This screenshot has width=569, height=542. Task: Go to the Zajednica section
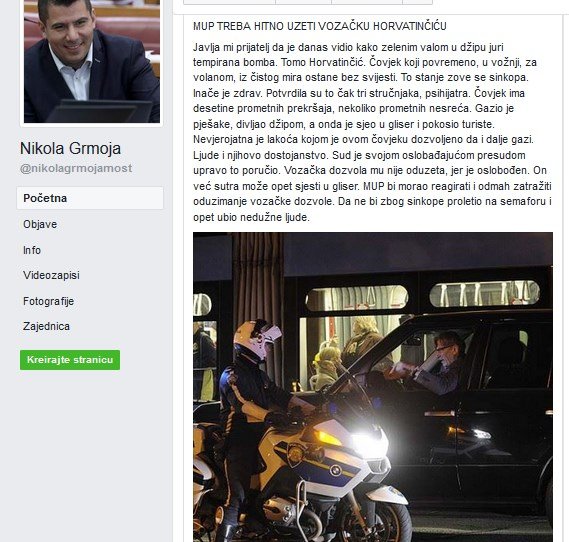point(46,326)
